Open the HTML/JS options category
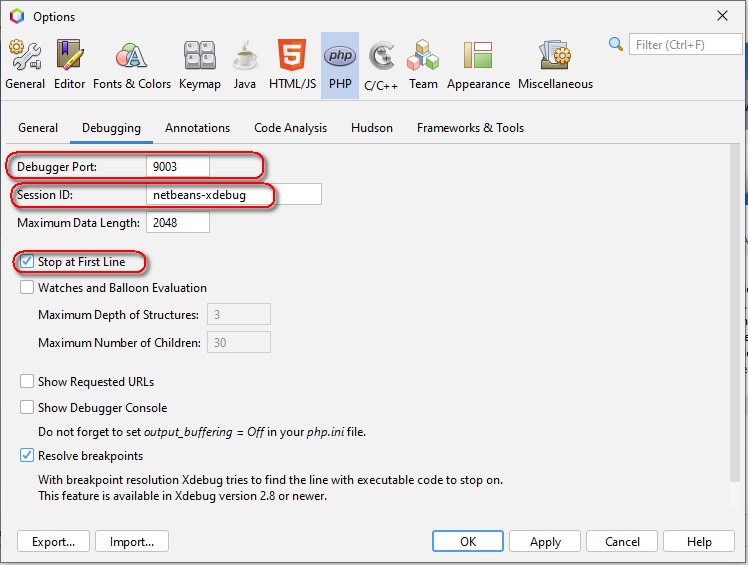Image resolution: width=748 pixels, height=565 pixels. pos(292,64)
